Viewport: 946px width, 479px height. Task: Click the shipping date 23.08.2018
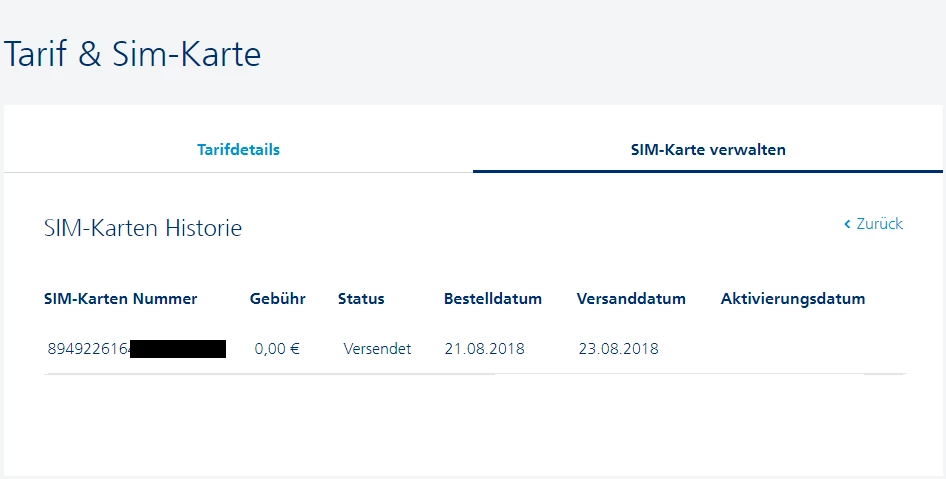[618, 349]
